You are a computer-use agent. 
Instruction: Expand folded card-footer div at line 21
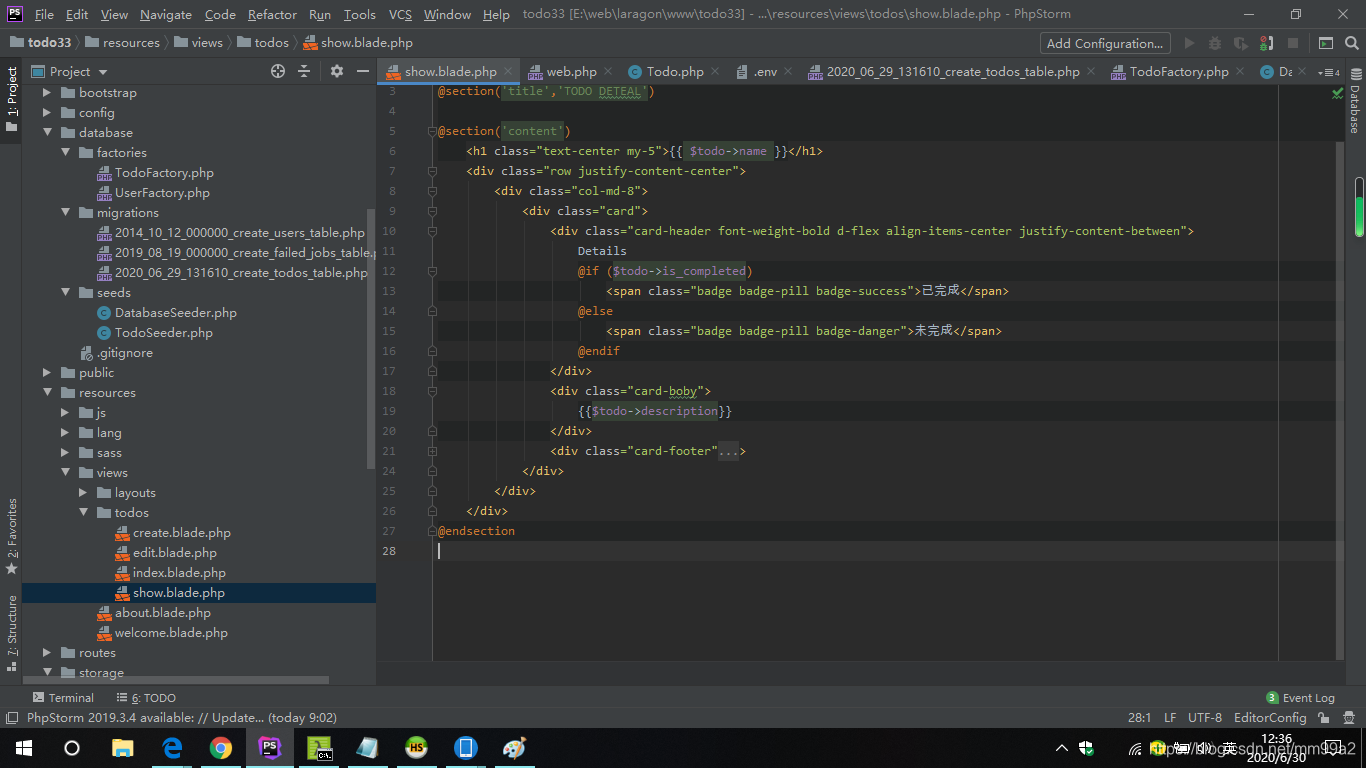433,451
